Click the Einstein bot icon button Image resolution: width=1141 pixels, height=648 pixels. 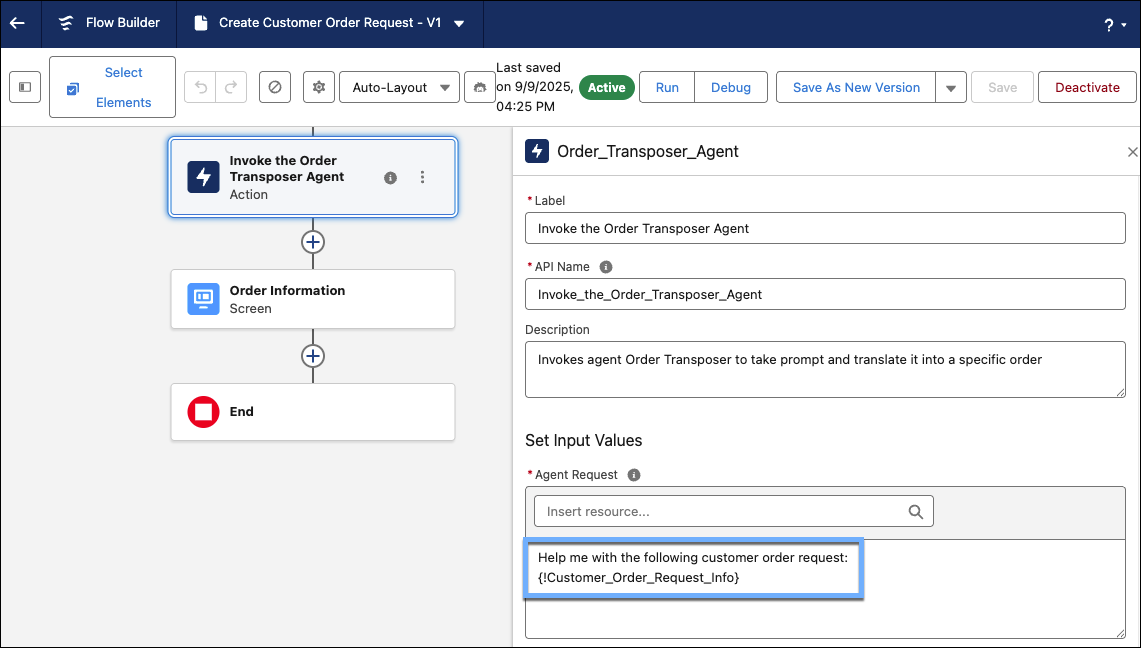tap(480, 87)
